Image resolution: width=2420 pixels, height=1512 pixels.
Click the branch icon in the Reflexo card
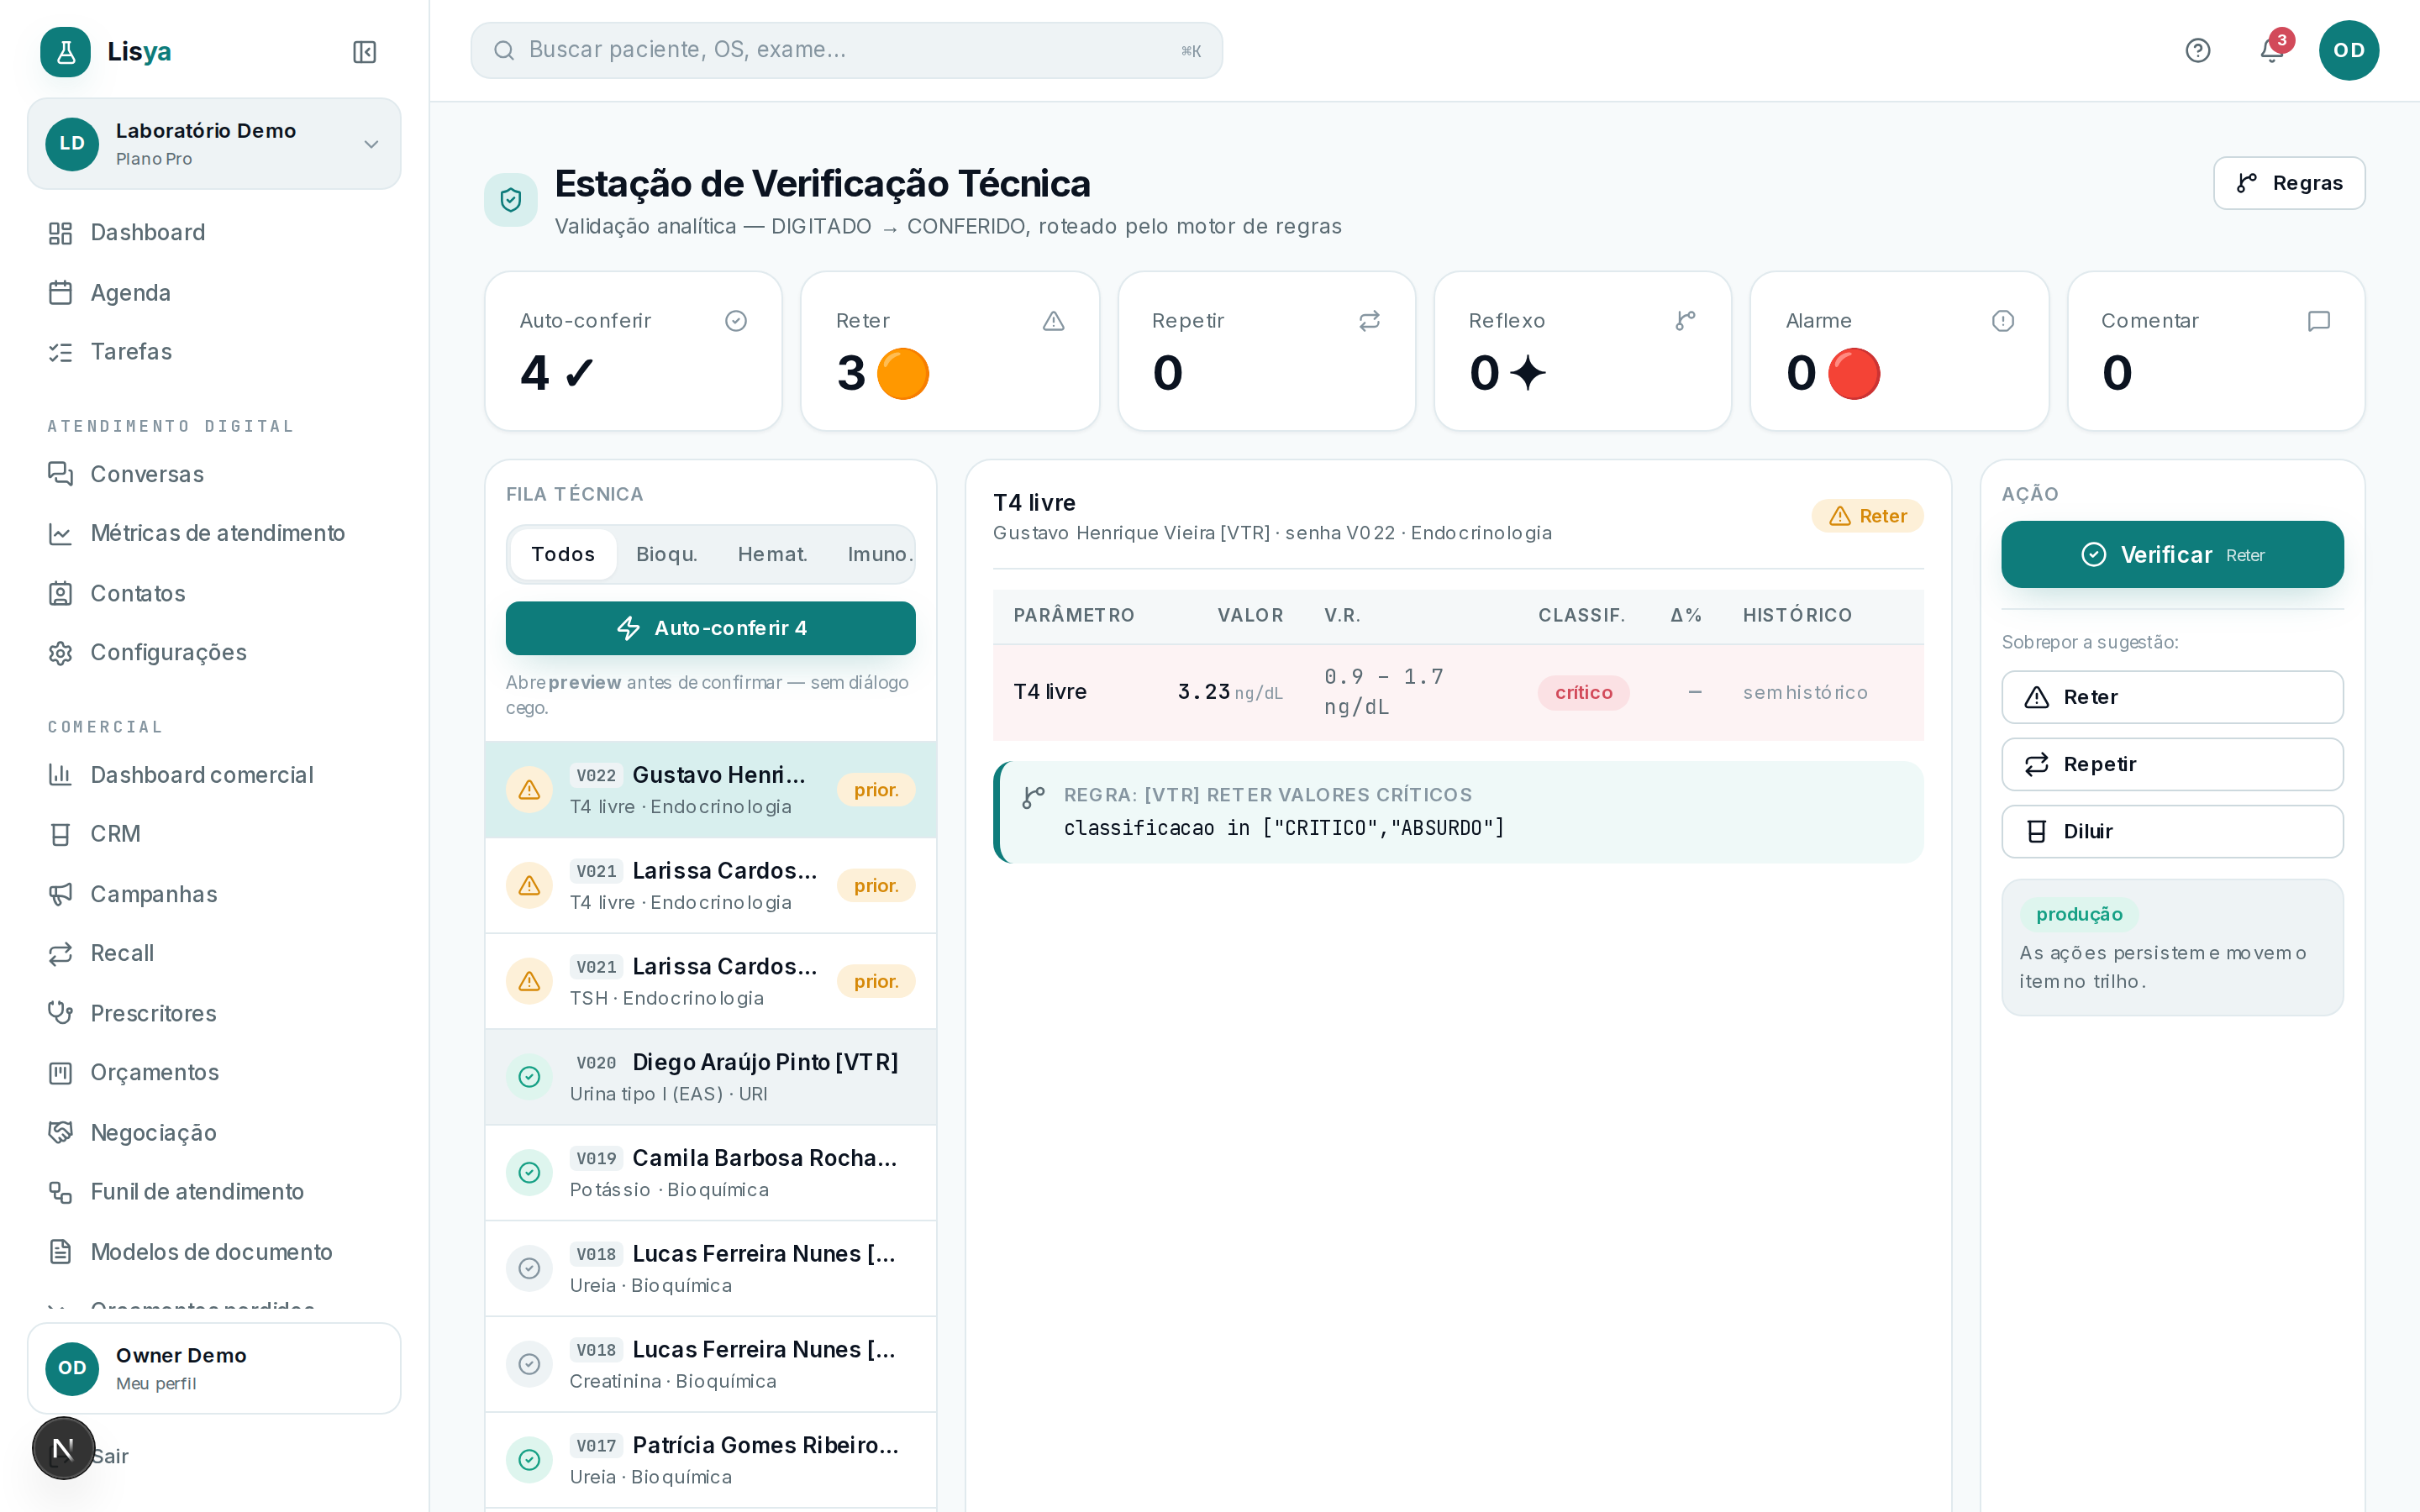(x=1685, y=321)
